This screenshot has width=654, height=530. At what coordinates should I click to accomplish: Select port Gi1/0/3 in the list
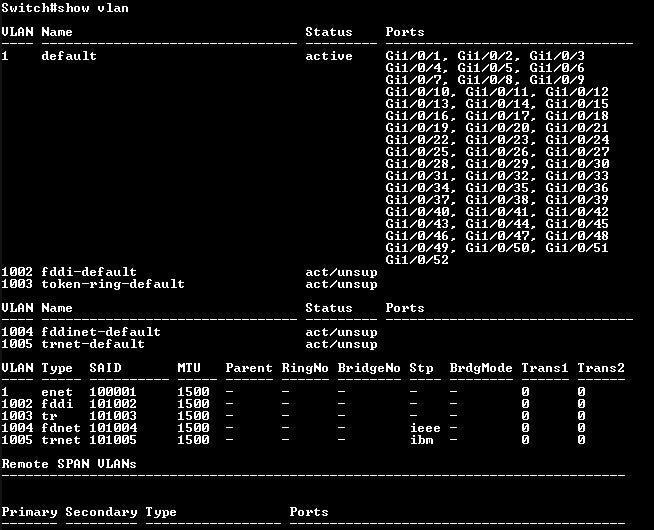tap(557, 56)
